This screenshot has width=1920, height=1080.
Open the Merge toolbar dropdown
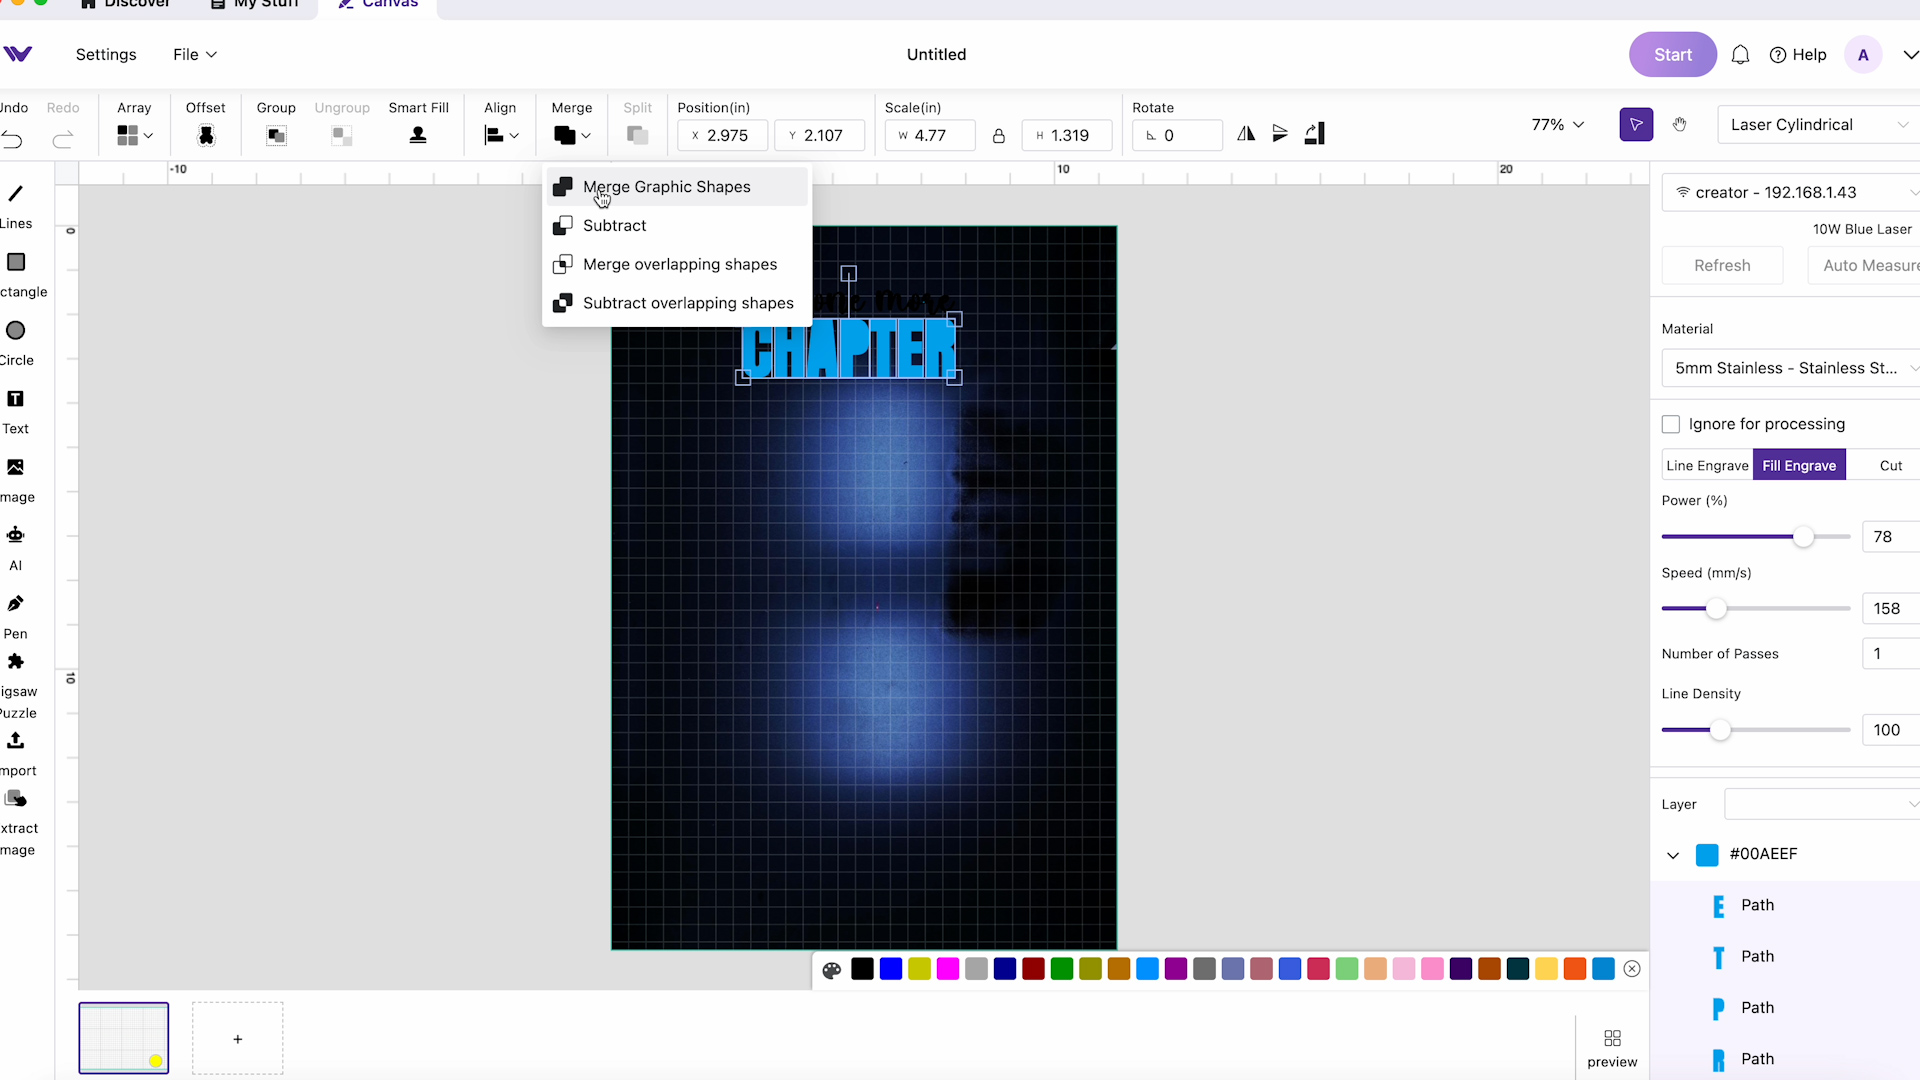point(584,135)
